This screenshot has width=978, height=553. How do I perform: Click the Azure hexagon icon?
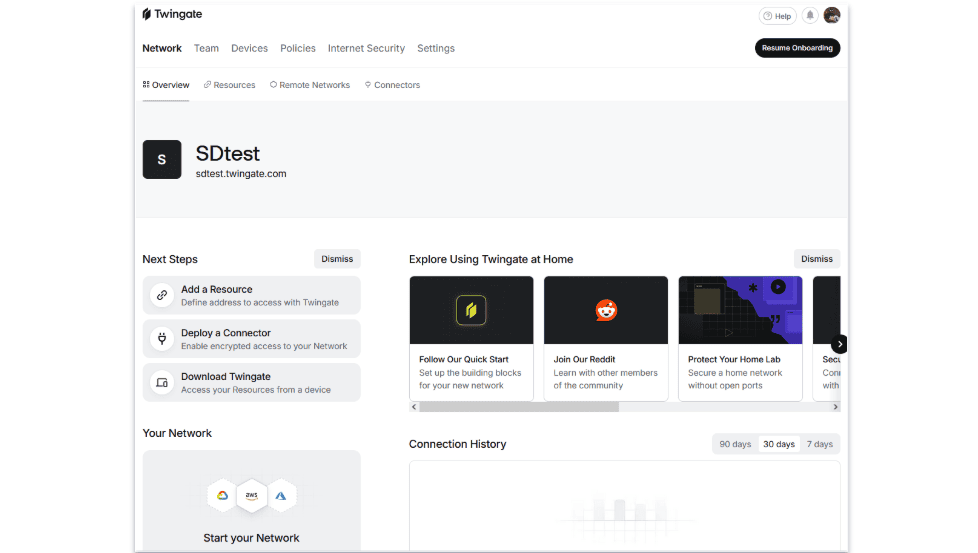281,496
